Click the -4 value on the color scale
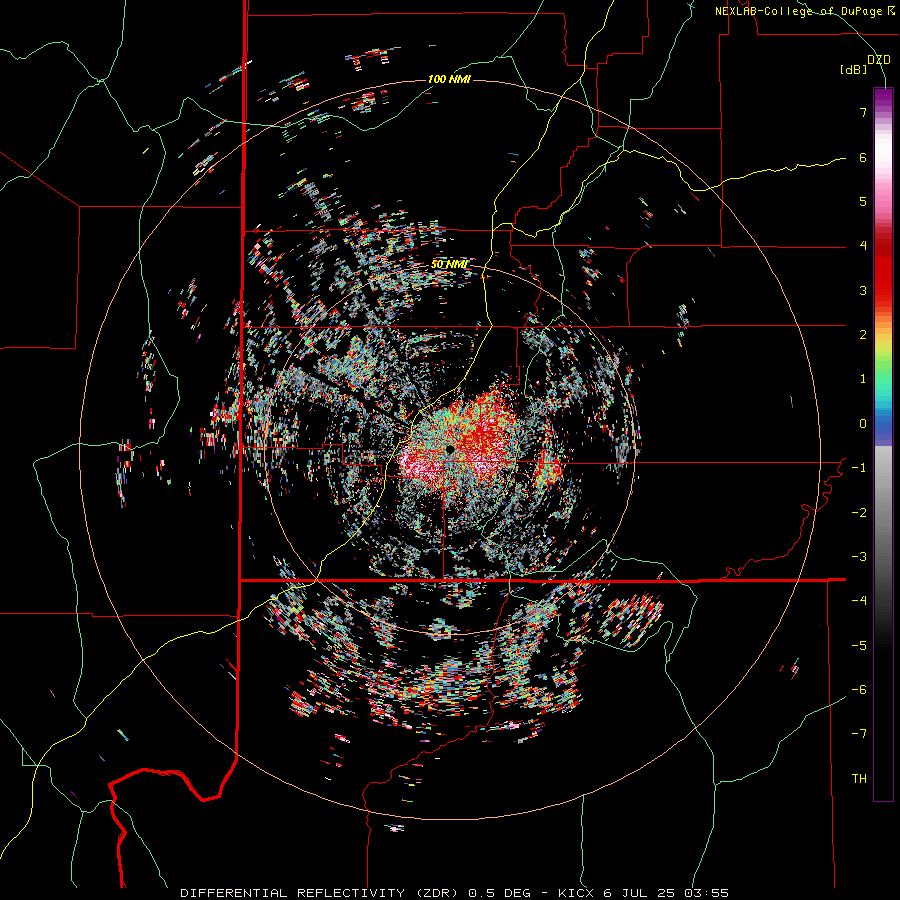900x900 pixels. pos(859,601)
